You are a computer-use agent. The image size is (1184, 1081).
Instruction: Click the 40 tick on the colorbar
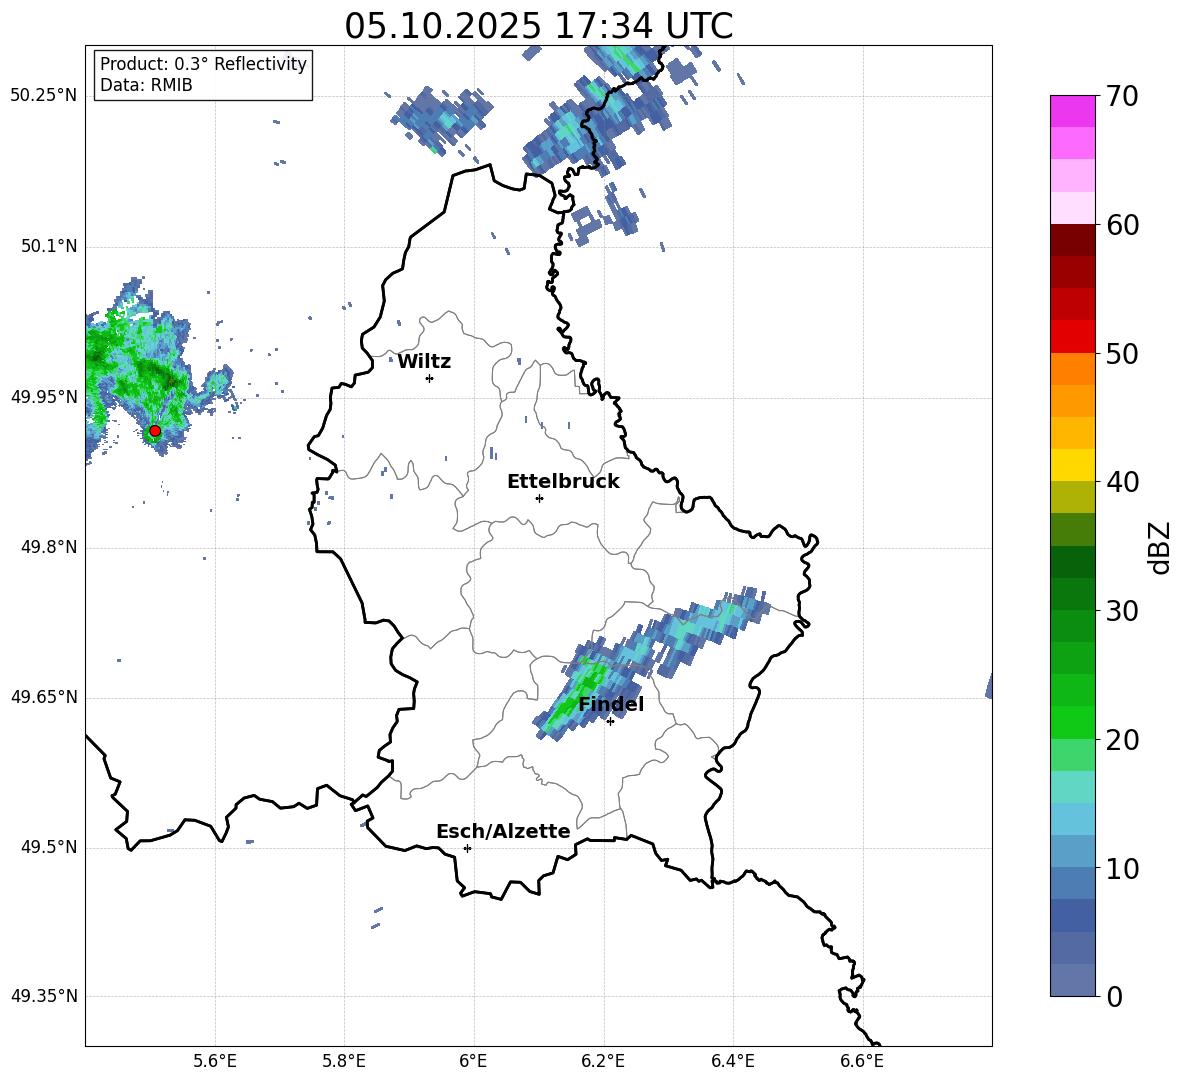tap(1122, 482)
